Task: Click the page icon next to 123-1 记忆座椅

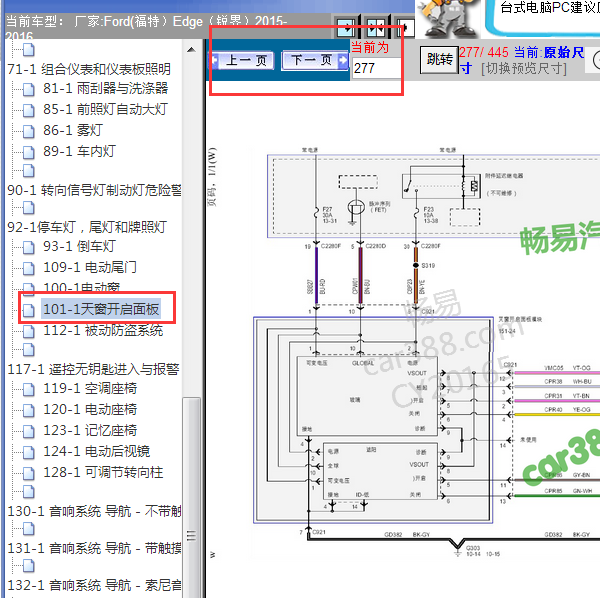Action: click(x=28, y=432)
